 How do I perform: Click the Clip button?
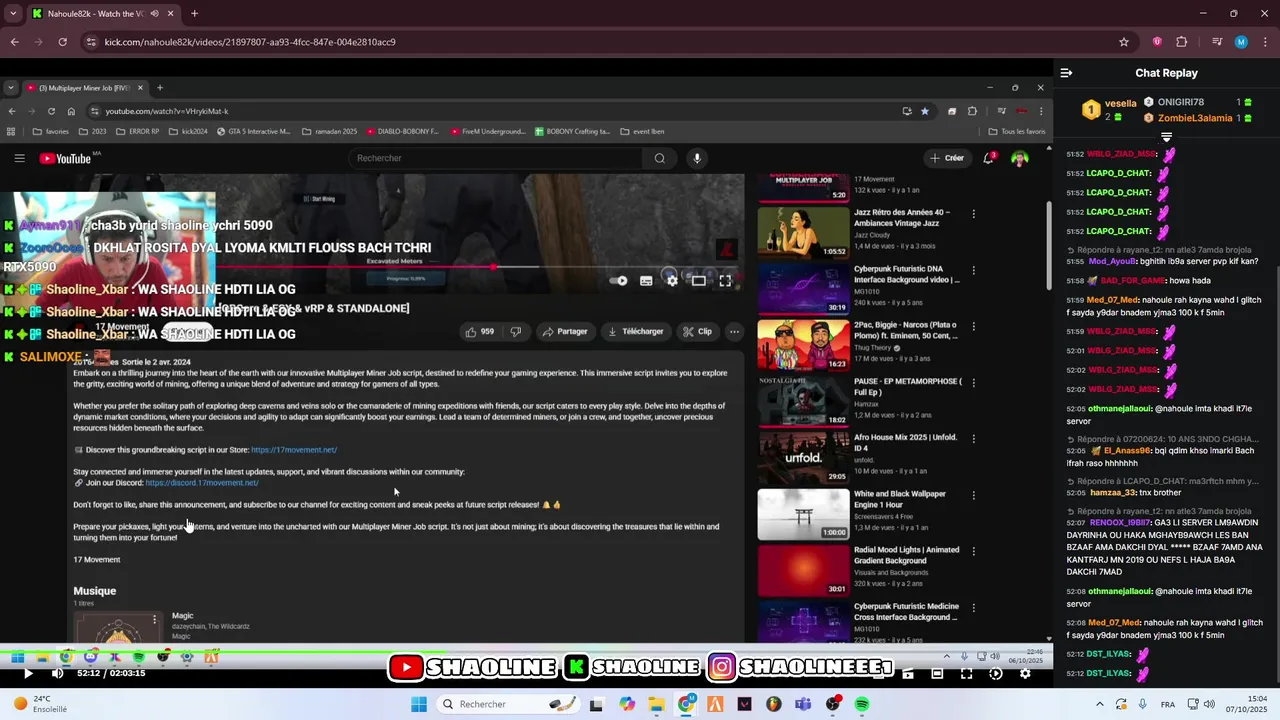pos(698,331)
